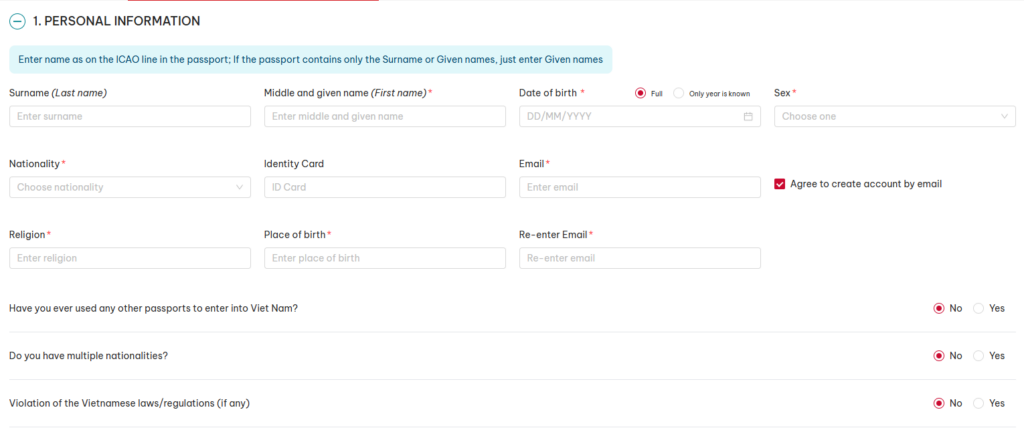Click the DD/MM/YYYY date field
This screenshot has height=430, width=1024.
pyautogui.click(x=639, y=116)
